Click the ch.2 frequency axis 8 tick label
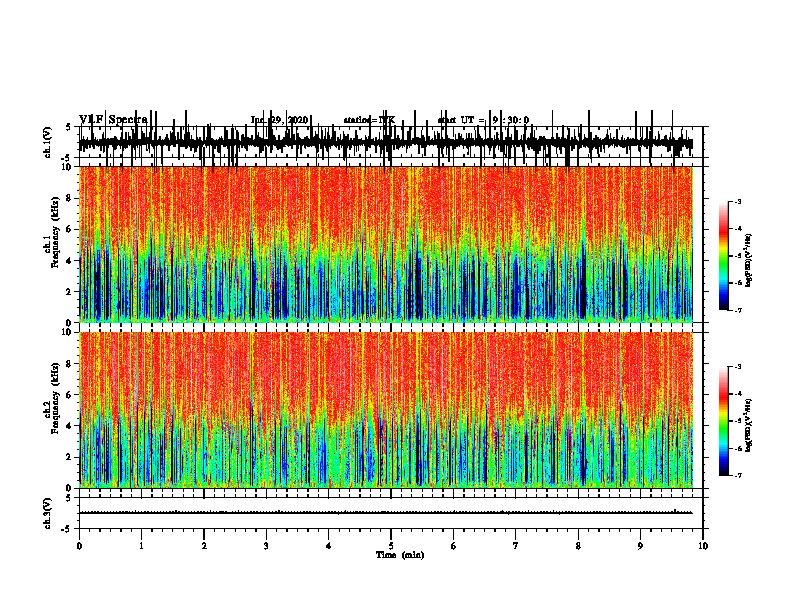Screen dimensions: 792x612 pos(70,364)
